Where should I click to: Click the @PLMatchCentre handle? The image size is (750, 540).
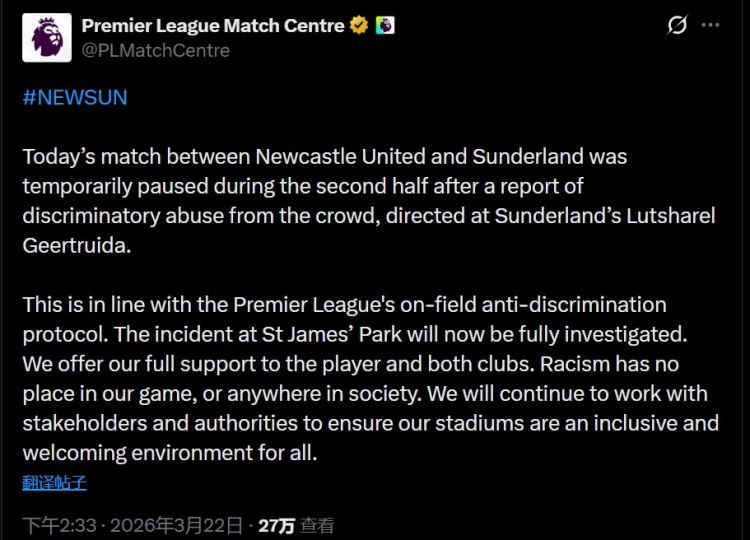tap(155, 50)
